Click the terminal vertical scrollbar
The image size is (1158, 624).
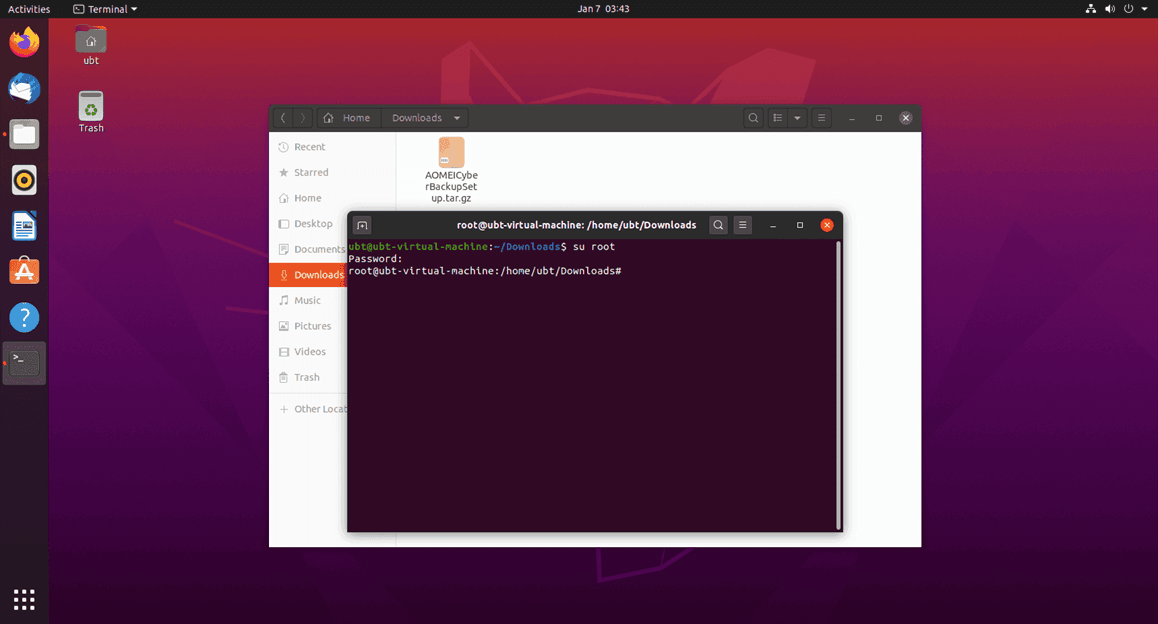838,385
